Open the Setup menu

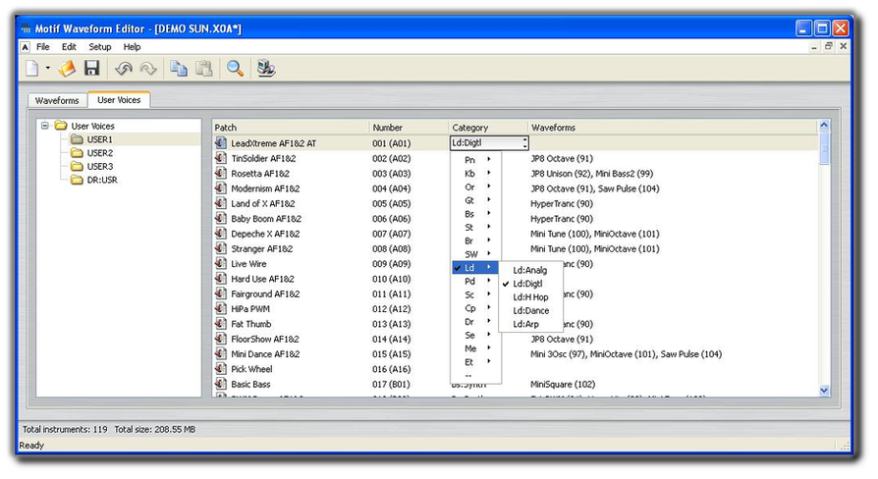pos(100,47)
